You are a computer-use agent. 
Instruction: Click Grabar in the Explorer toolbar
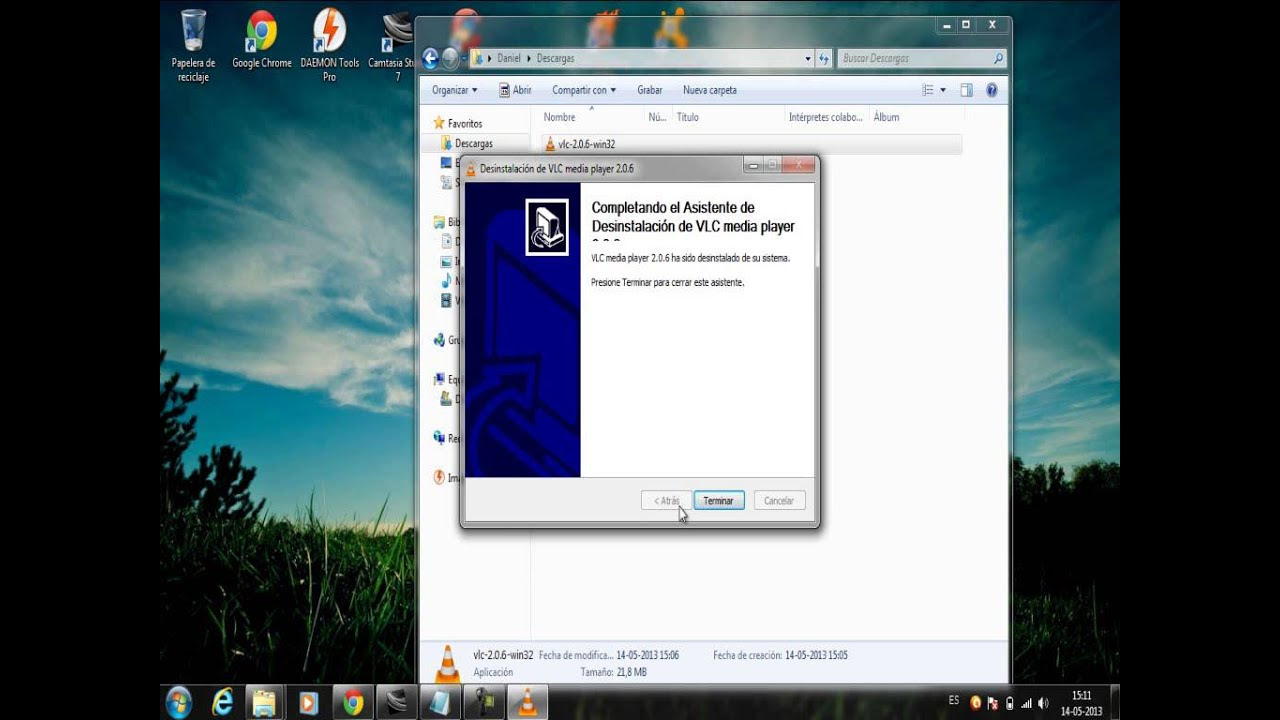click(x=650, y=90)
